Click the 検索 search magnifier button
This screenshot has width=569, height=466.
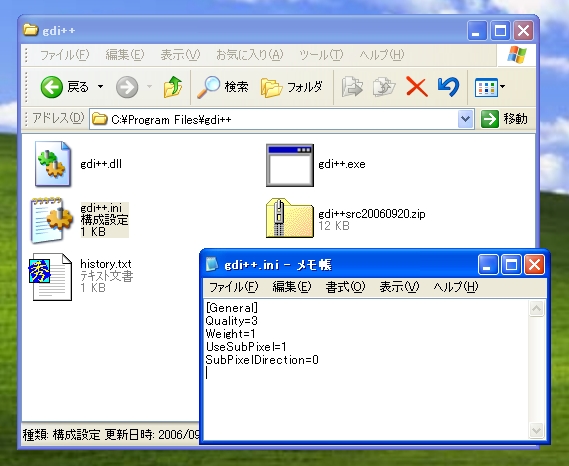223,87
